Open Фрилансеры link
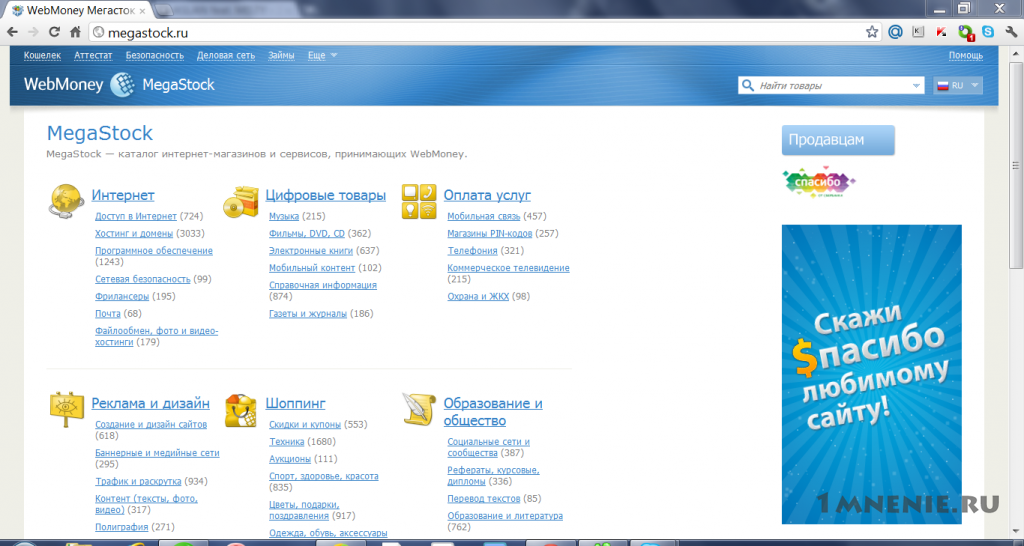Viewport: 1024px width, 546px height. (x=122, y=297)
